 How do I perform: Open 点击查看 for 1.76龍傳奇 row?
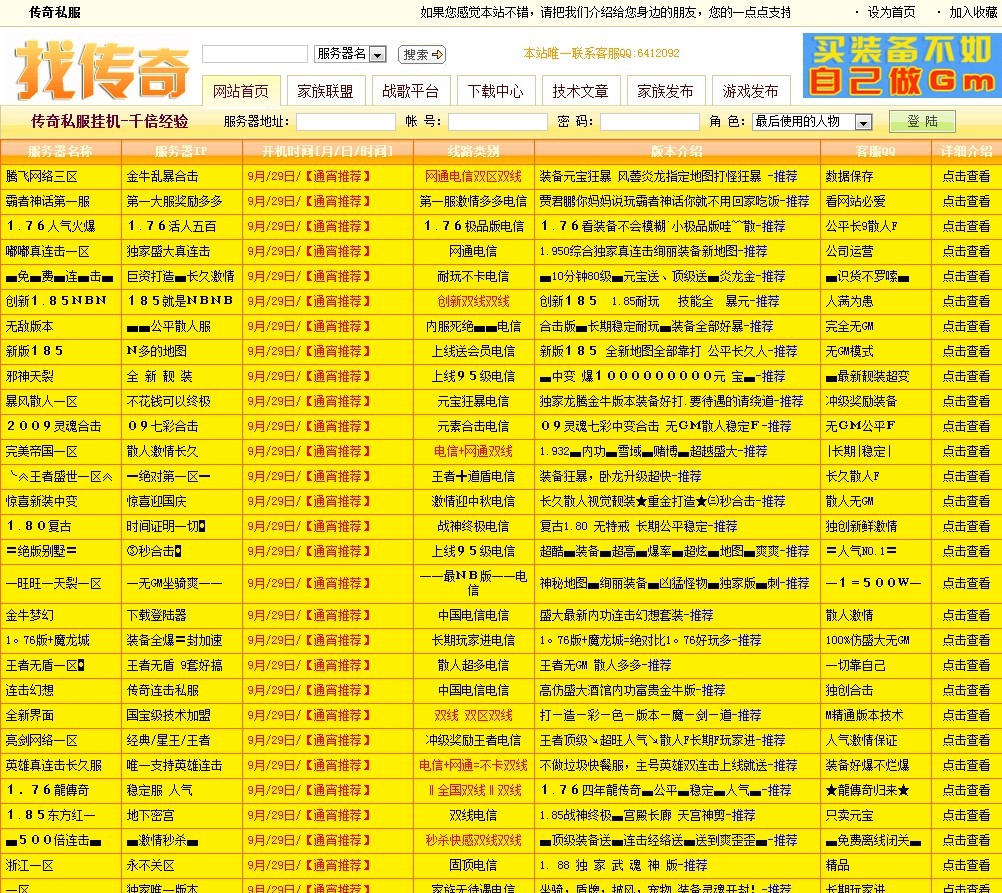[966, 790]
